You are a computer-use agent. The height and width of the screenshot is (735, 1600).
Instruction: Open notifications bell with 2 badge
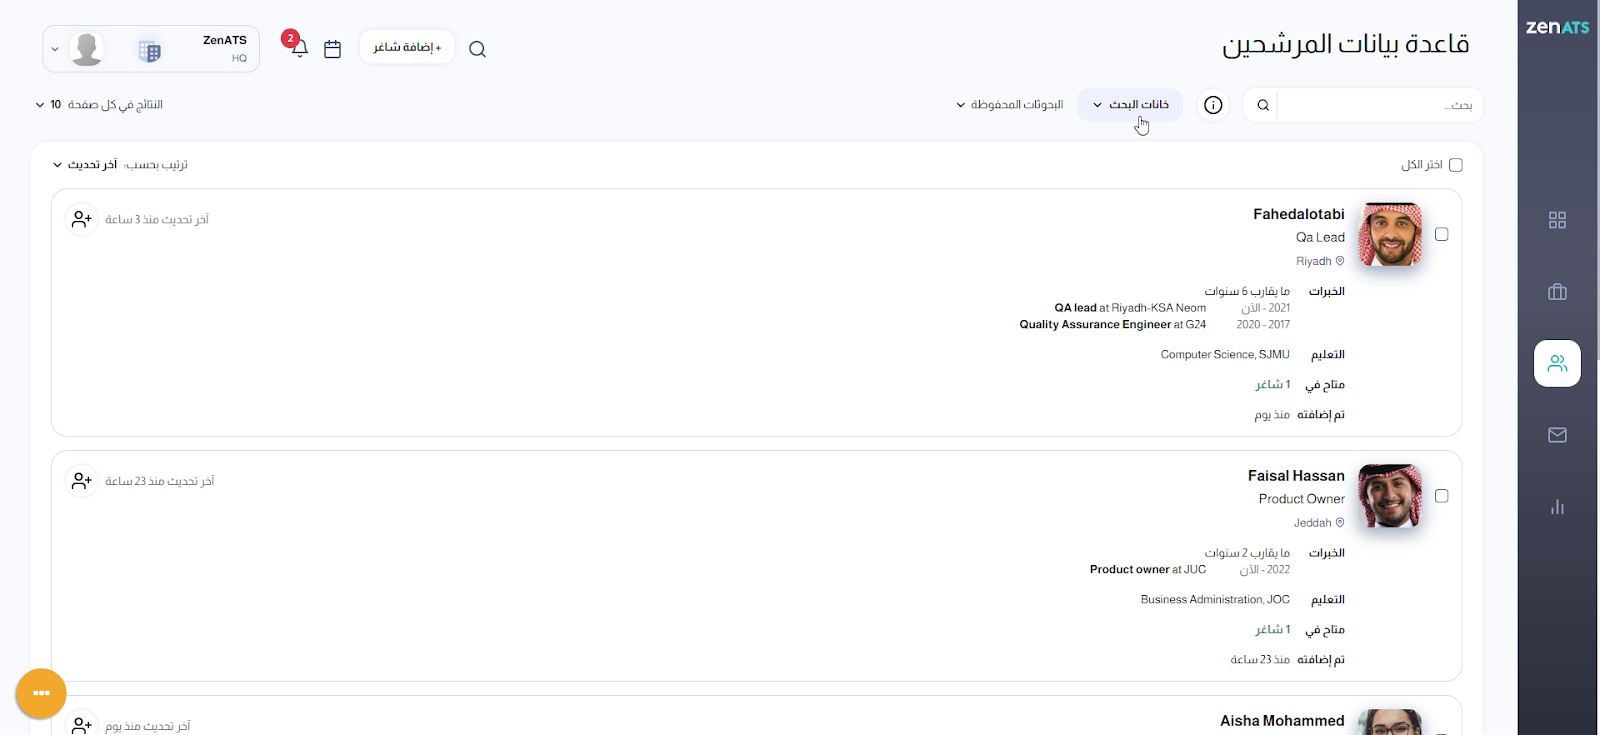(297, 45)
